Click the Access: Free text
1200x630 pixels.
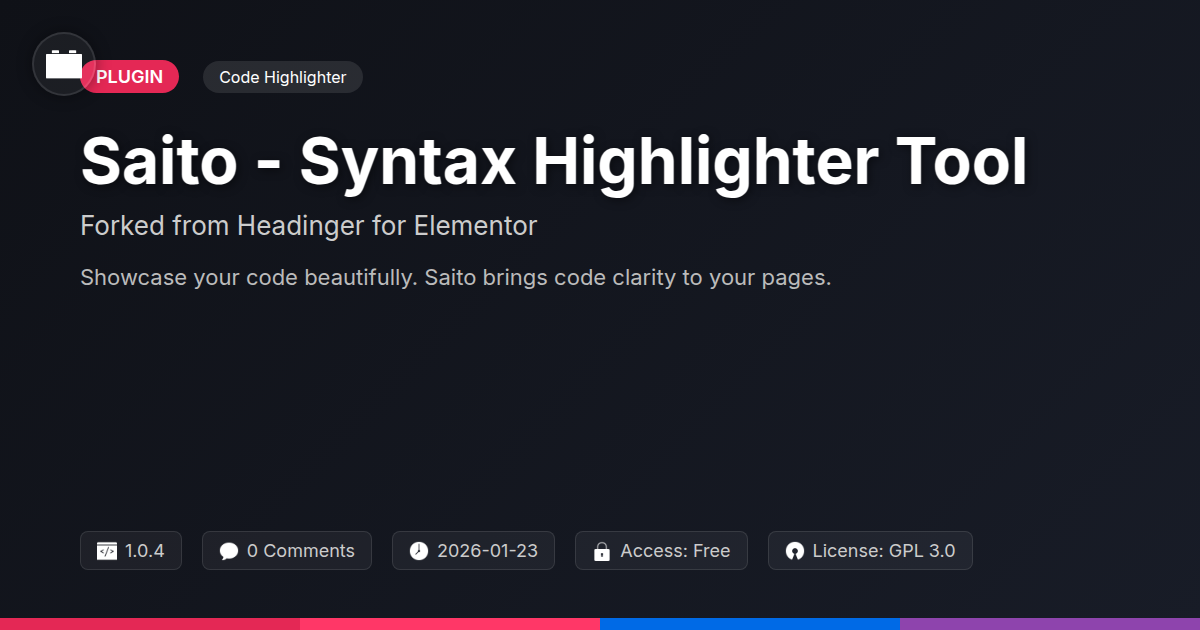[675, 551]
